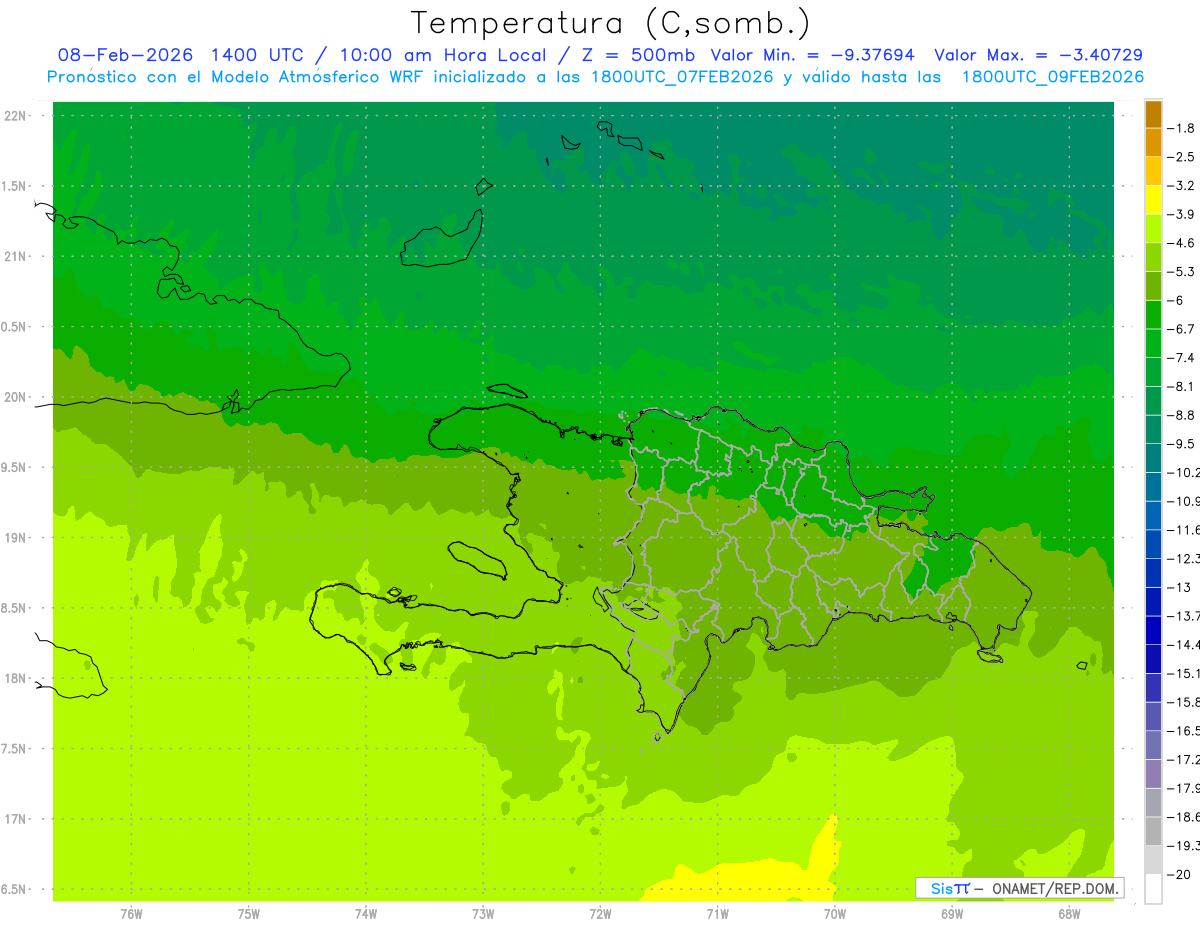
Task: Click the "71W" longitude label
Action: pos(717,914)
